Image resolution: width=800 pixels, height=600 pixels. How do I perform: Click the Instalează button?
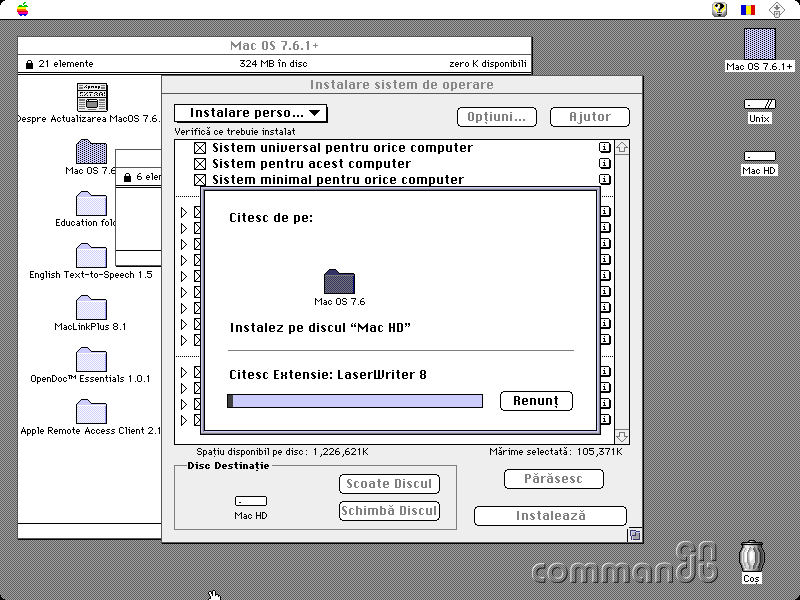pos(551,515)
